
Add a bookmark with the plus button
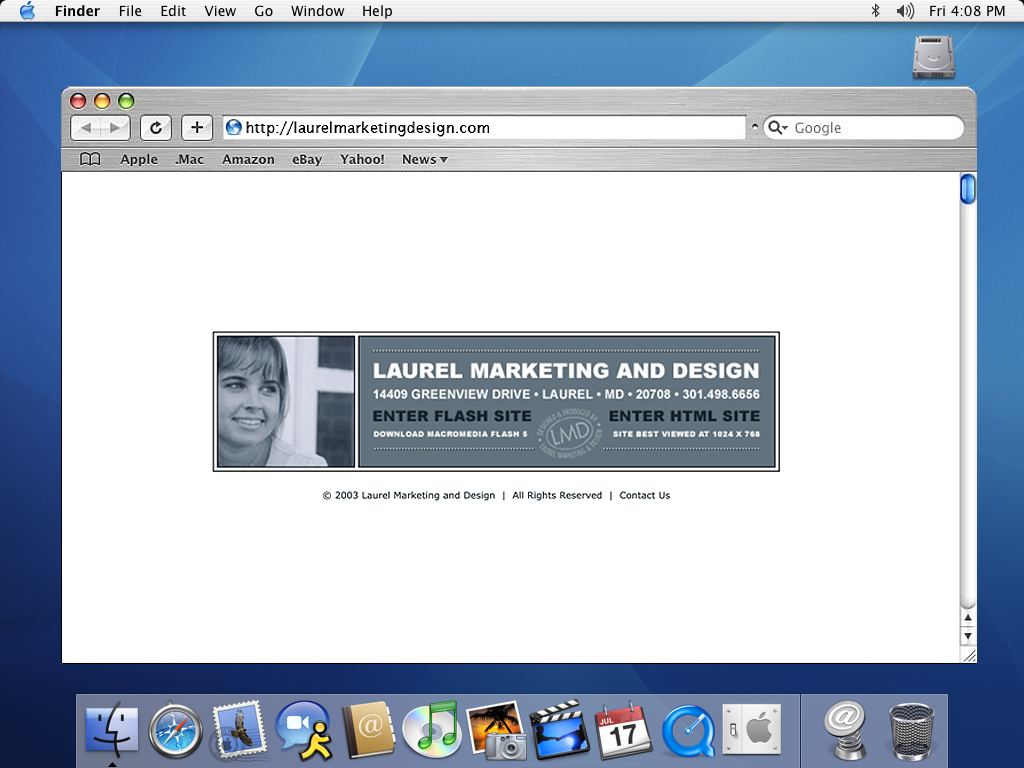(197, 128)
